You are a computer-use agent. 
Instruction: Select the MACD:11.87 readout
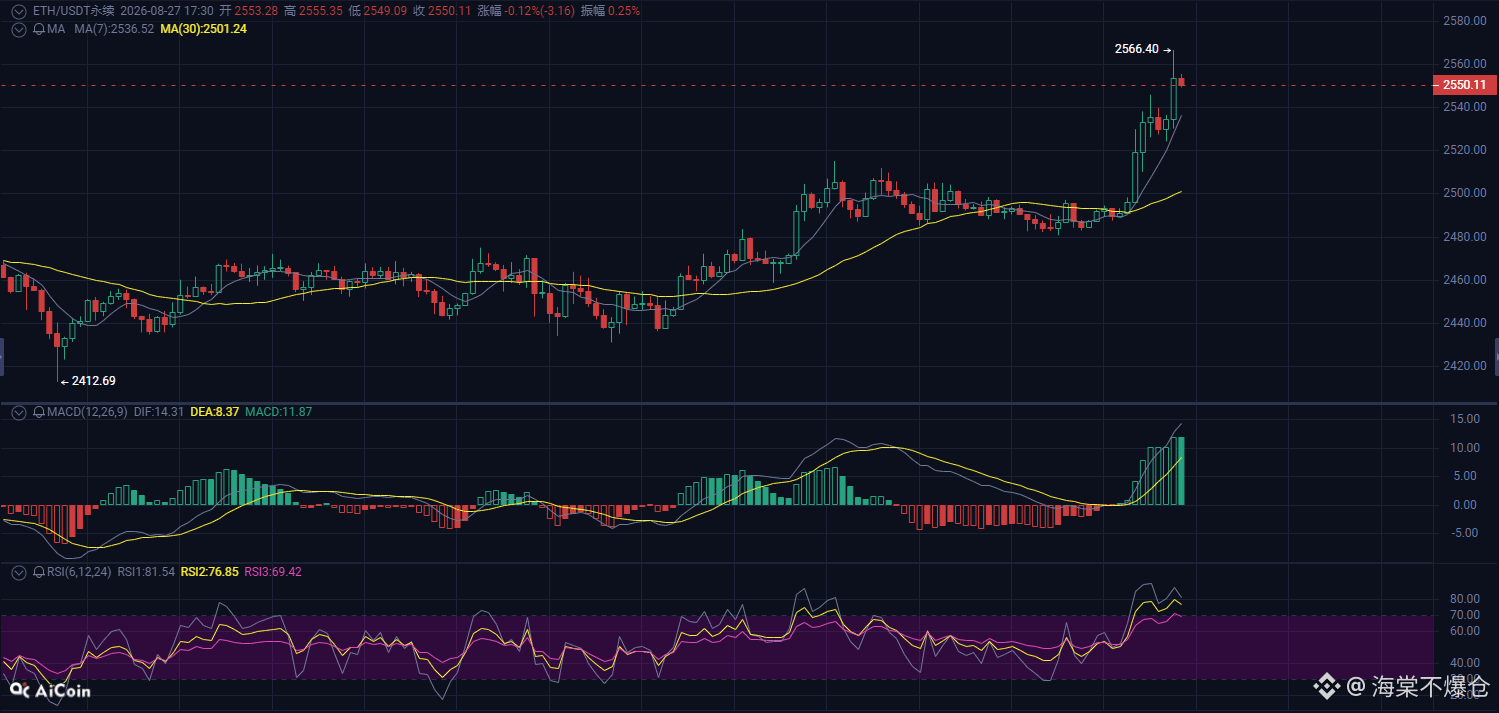pos(279,412)
